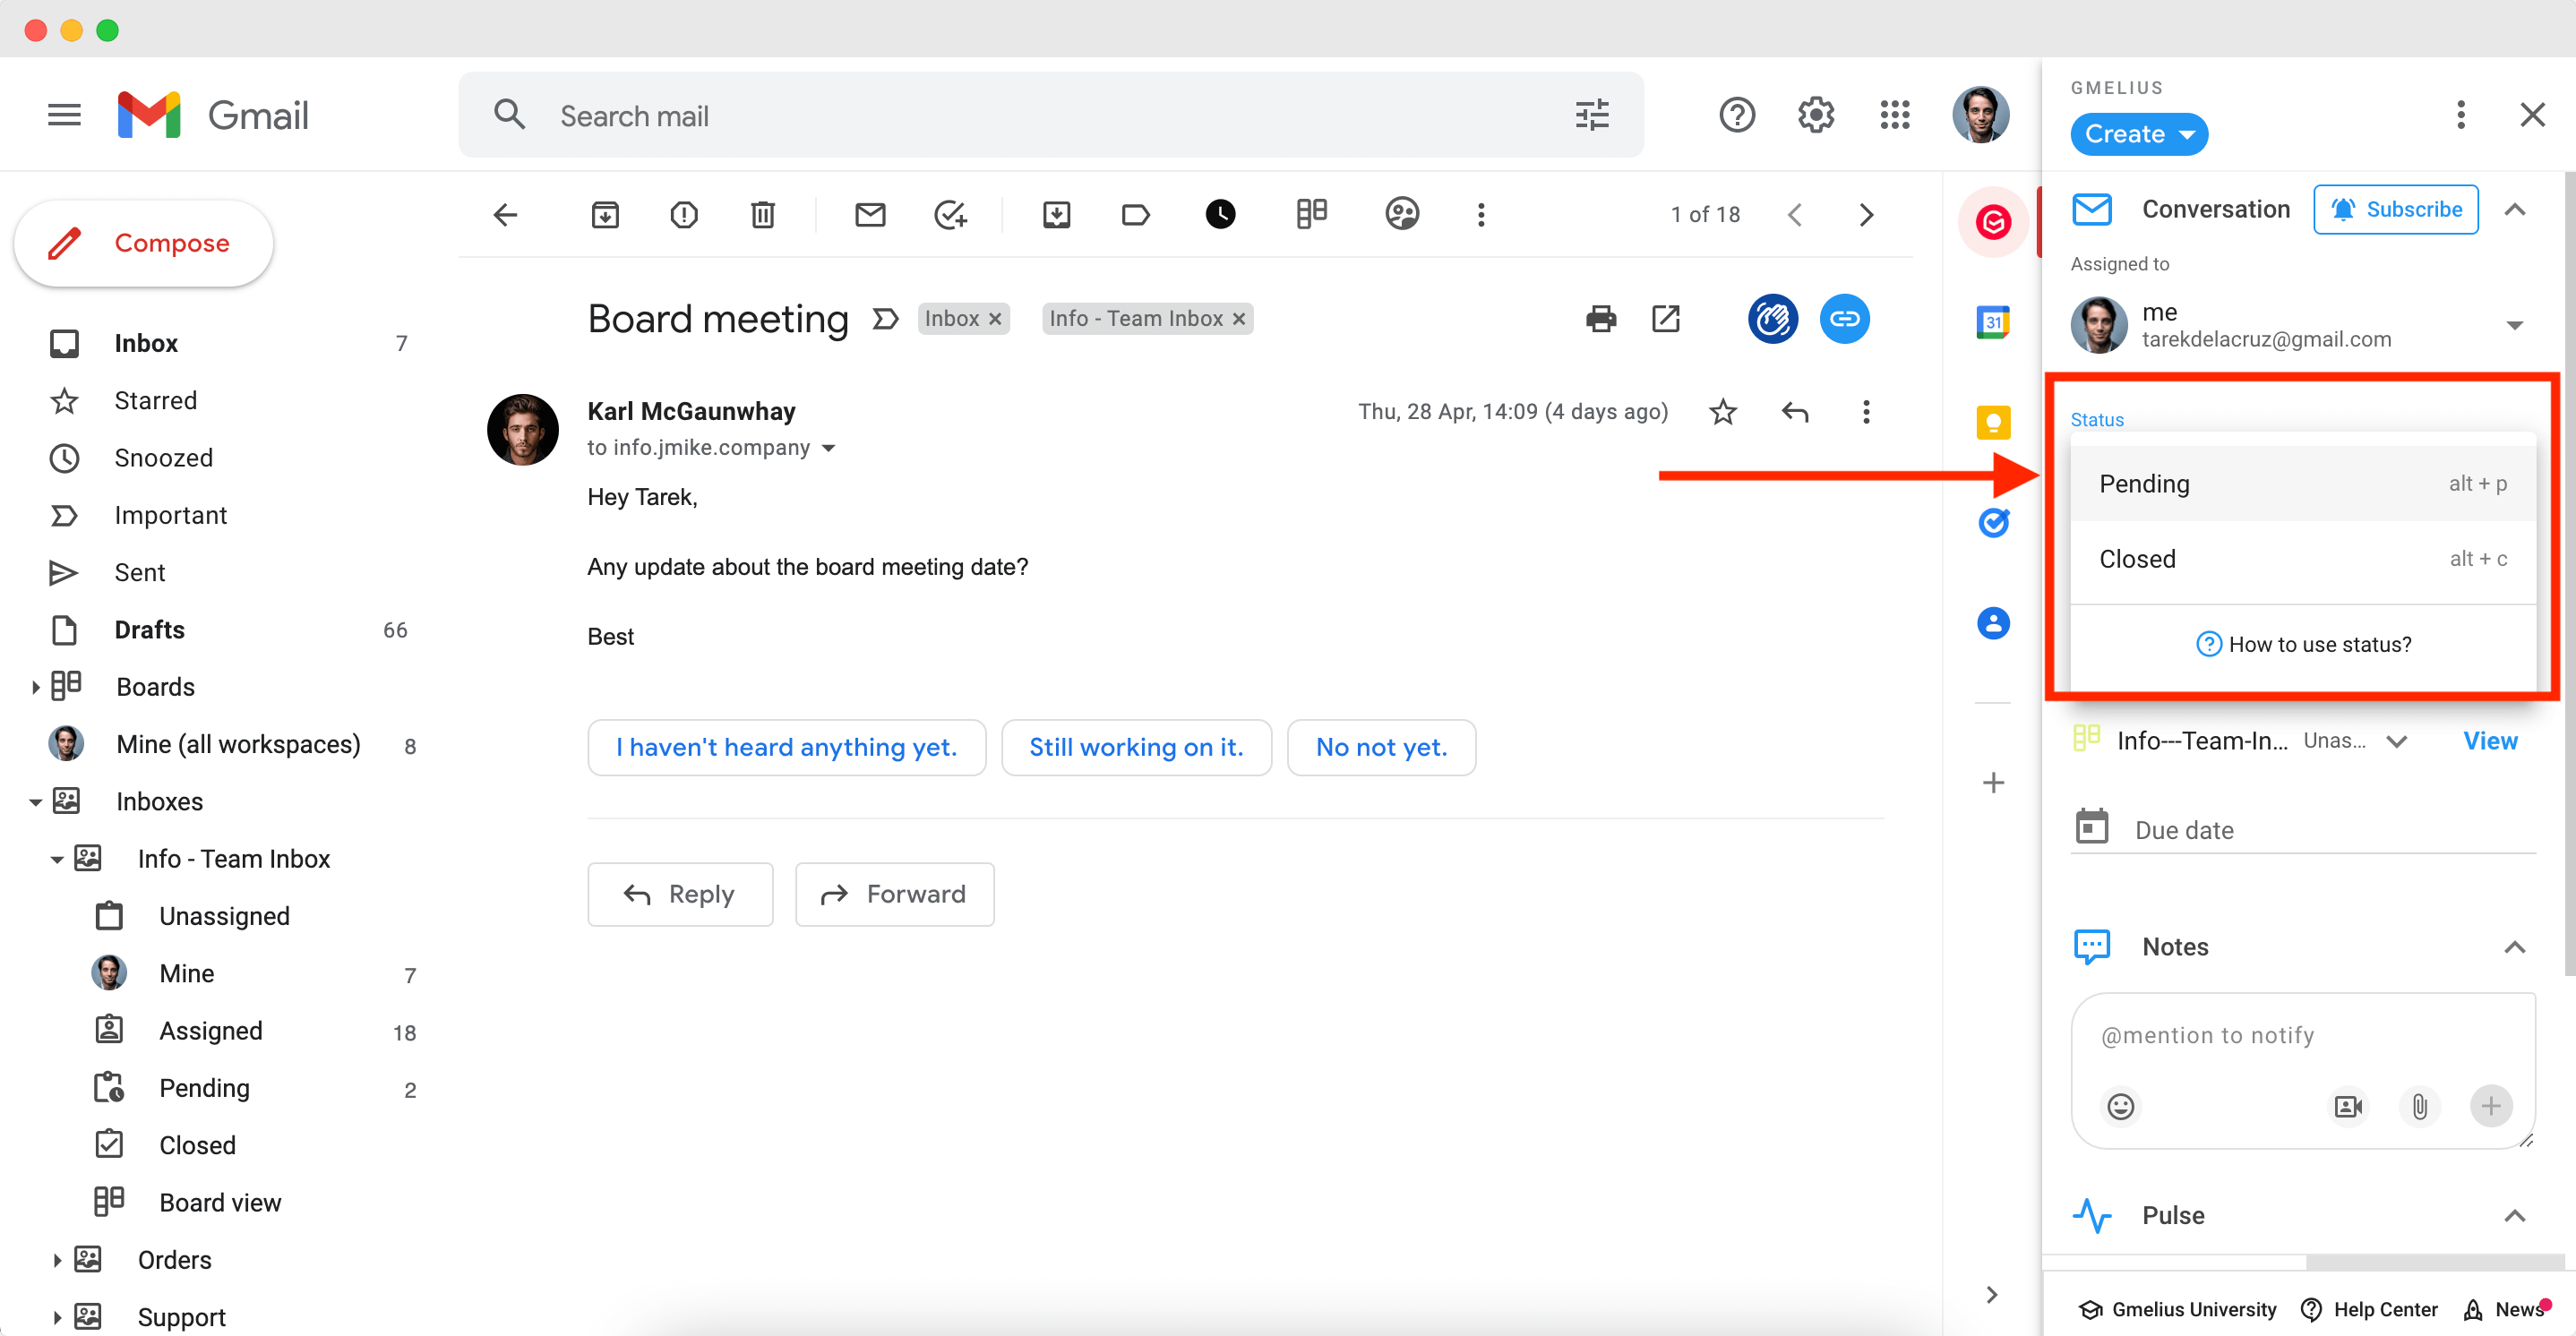
Task: Open message more options three dots
Action: 1866,412
